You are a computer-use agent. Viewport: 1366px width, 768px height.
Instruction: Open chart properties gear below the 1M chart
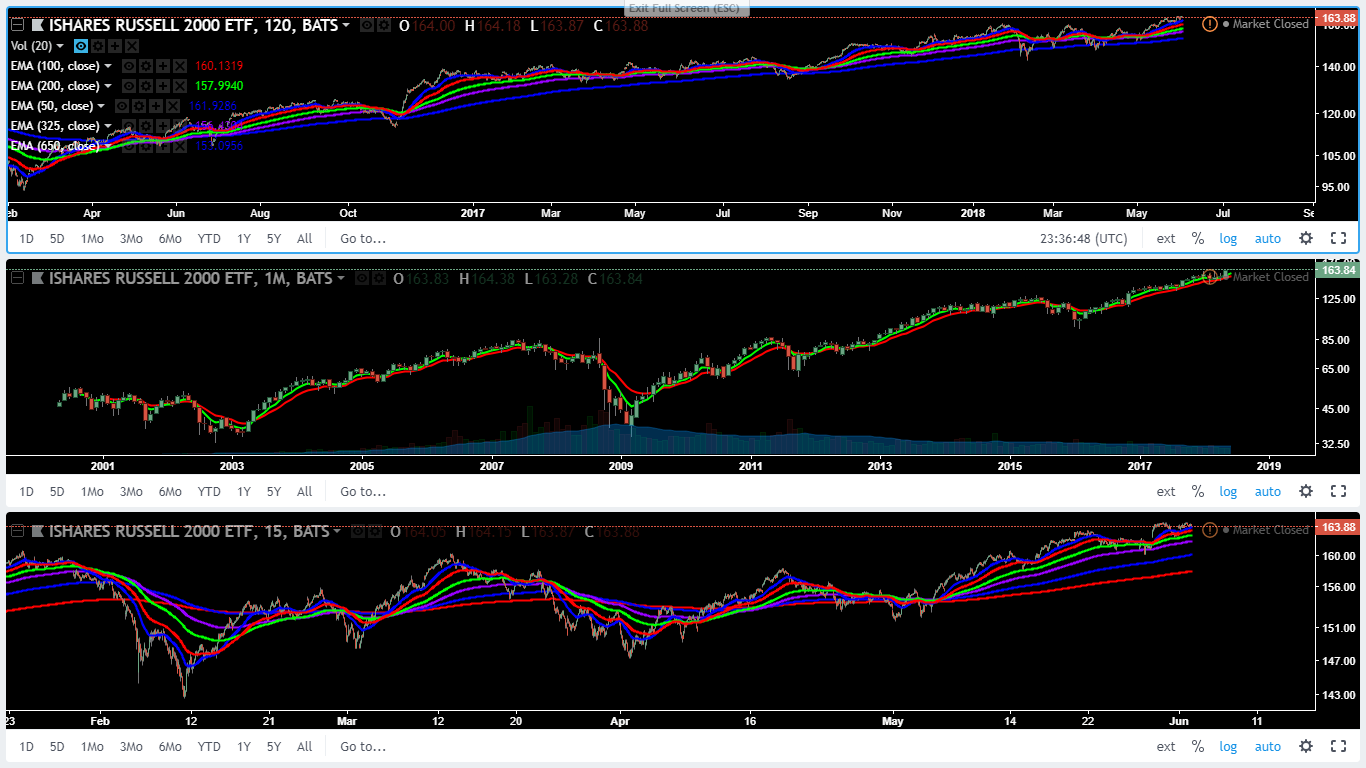[1306, 491]
